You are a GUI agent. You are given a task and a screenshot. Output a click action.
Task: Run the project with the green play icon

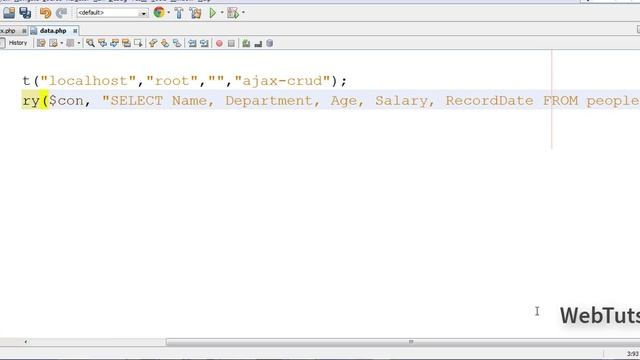(x=213, y=13)
